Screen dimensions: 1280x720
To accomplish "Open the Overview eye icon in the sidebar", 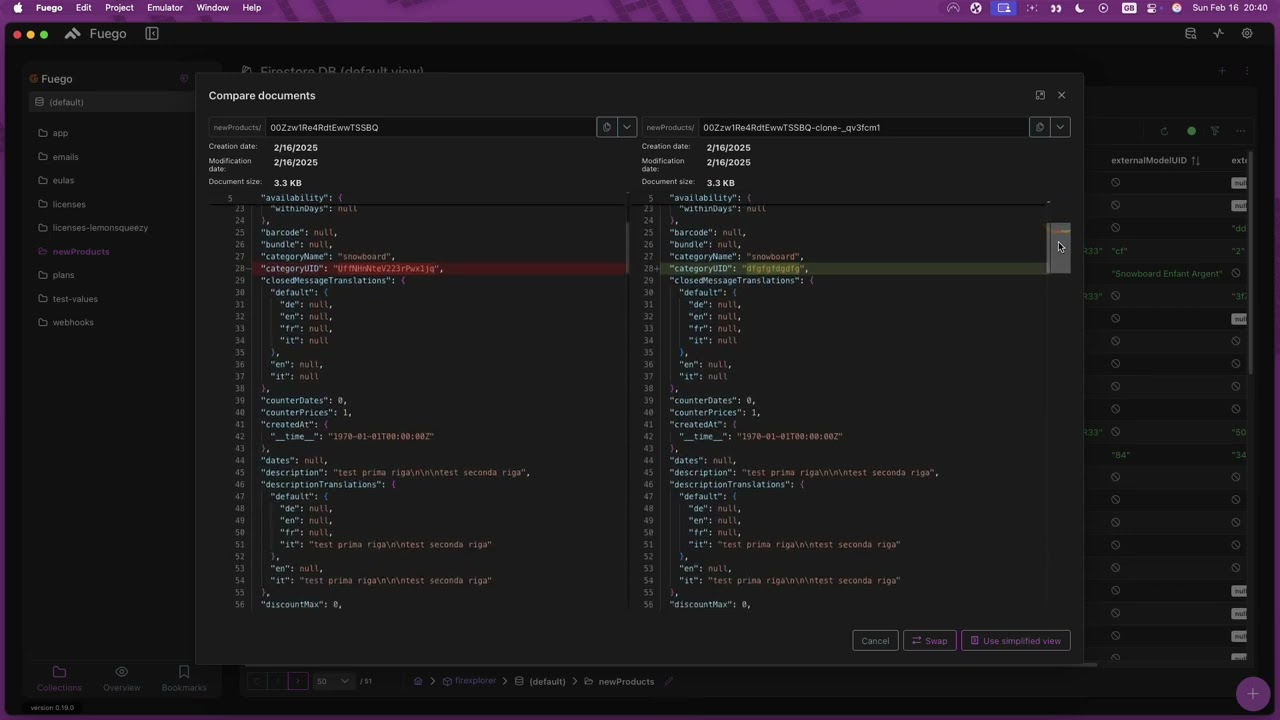I will tap(121, 678).
